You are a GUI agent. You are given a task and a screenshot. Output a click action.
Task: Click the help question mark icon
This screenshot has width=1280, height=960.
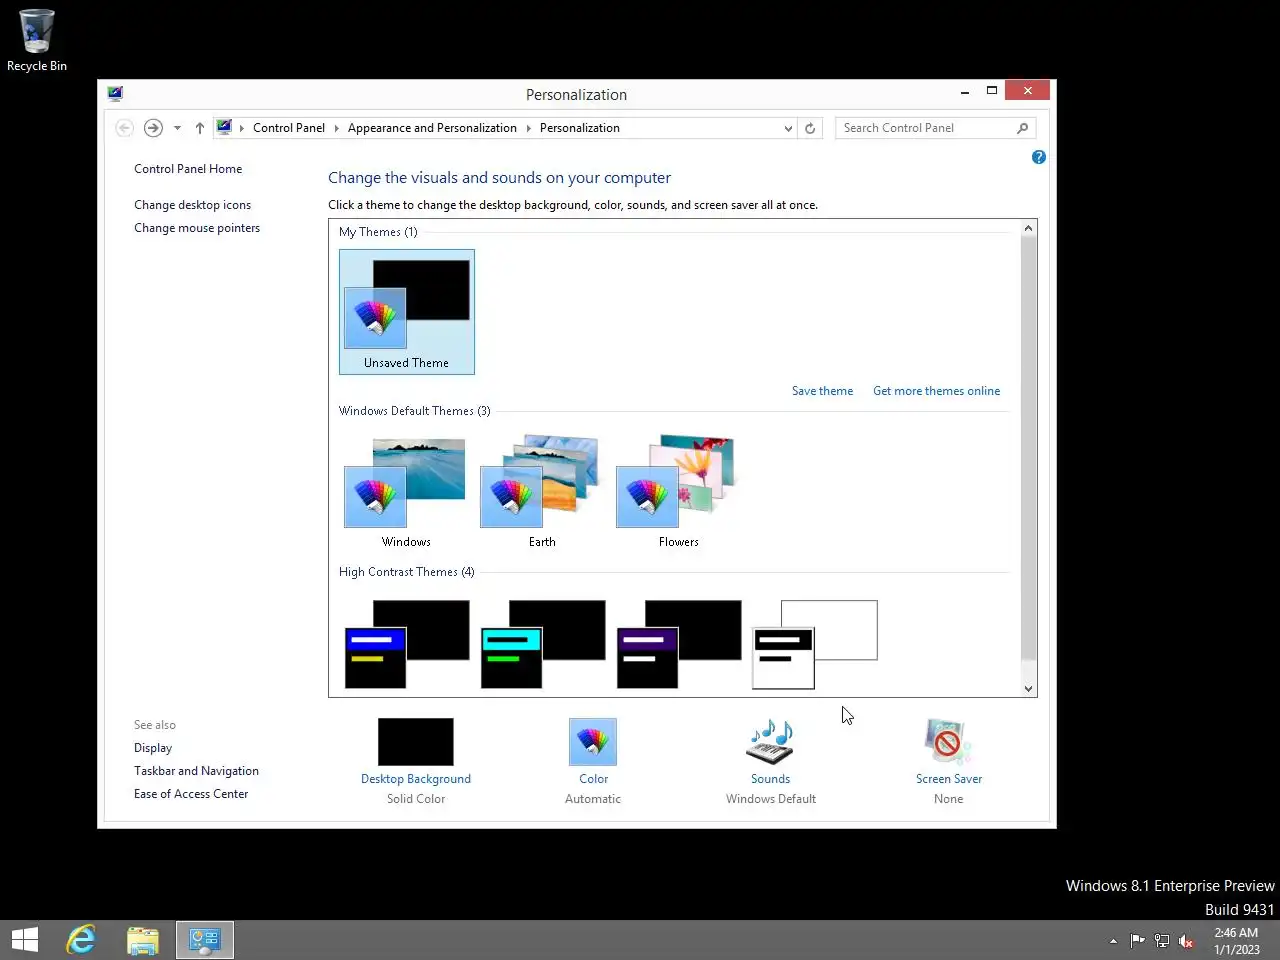1039,157
